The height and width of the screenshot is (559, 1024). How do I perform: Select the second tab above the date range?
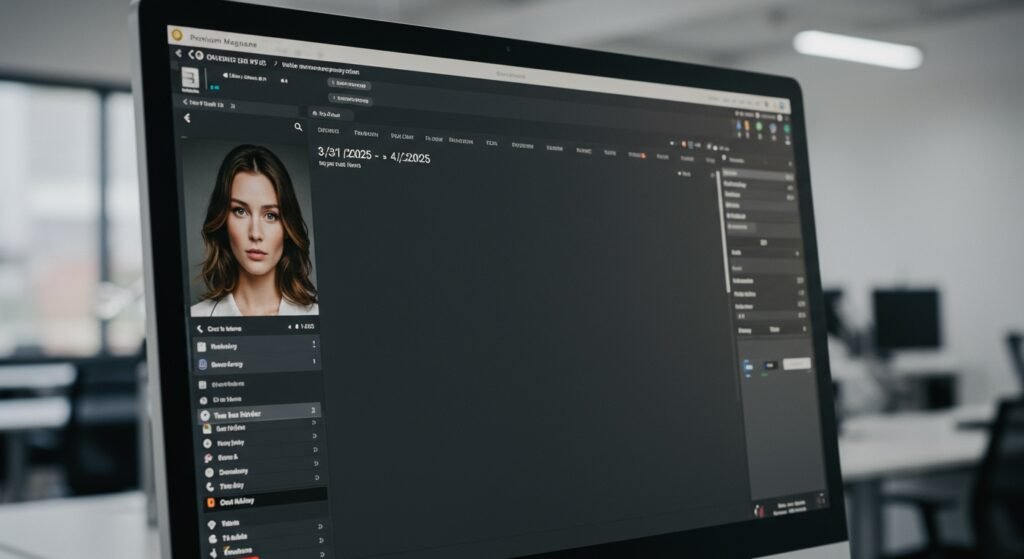(x=366, y=135)
